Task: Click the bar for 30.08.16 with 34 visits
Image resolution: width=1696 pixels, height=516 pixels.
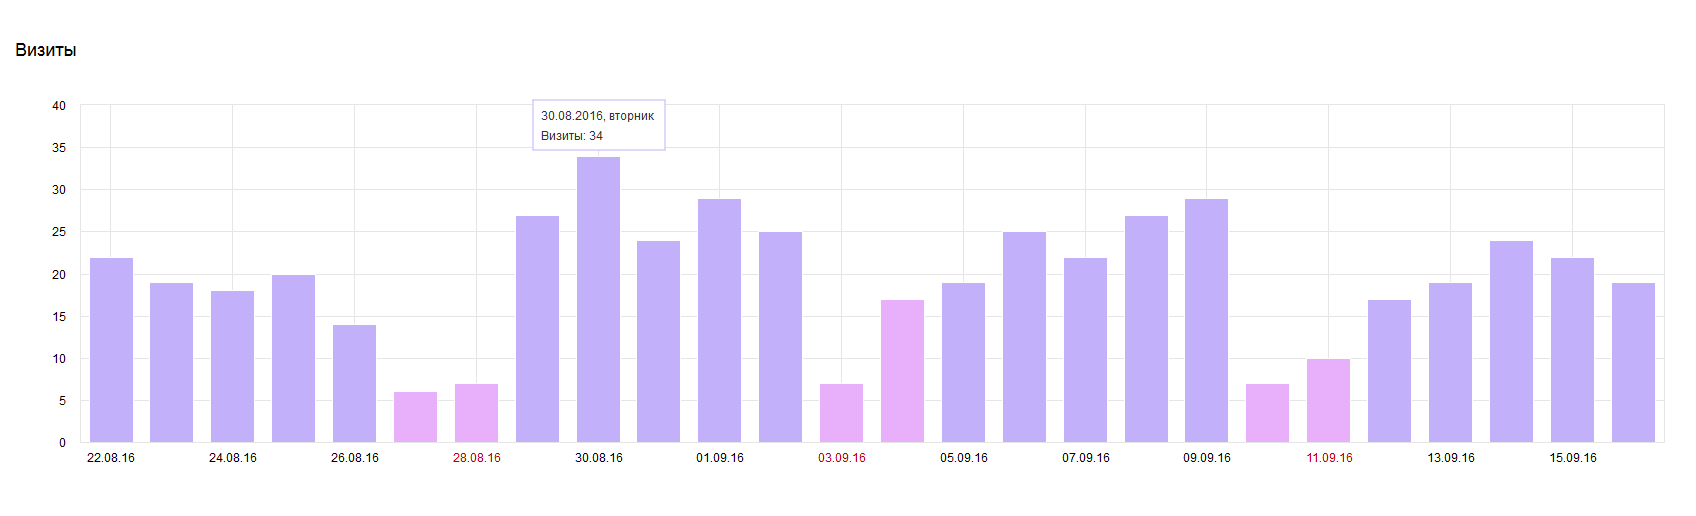Action: pos(598,299)
